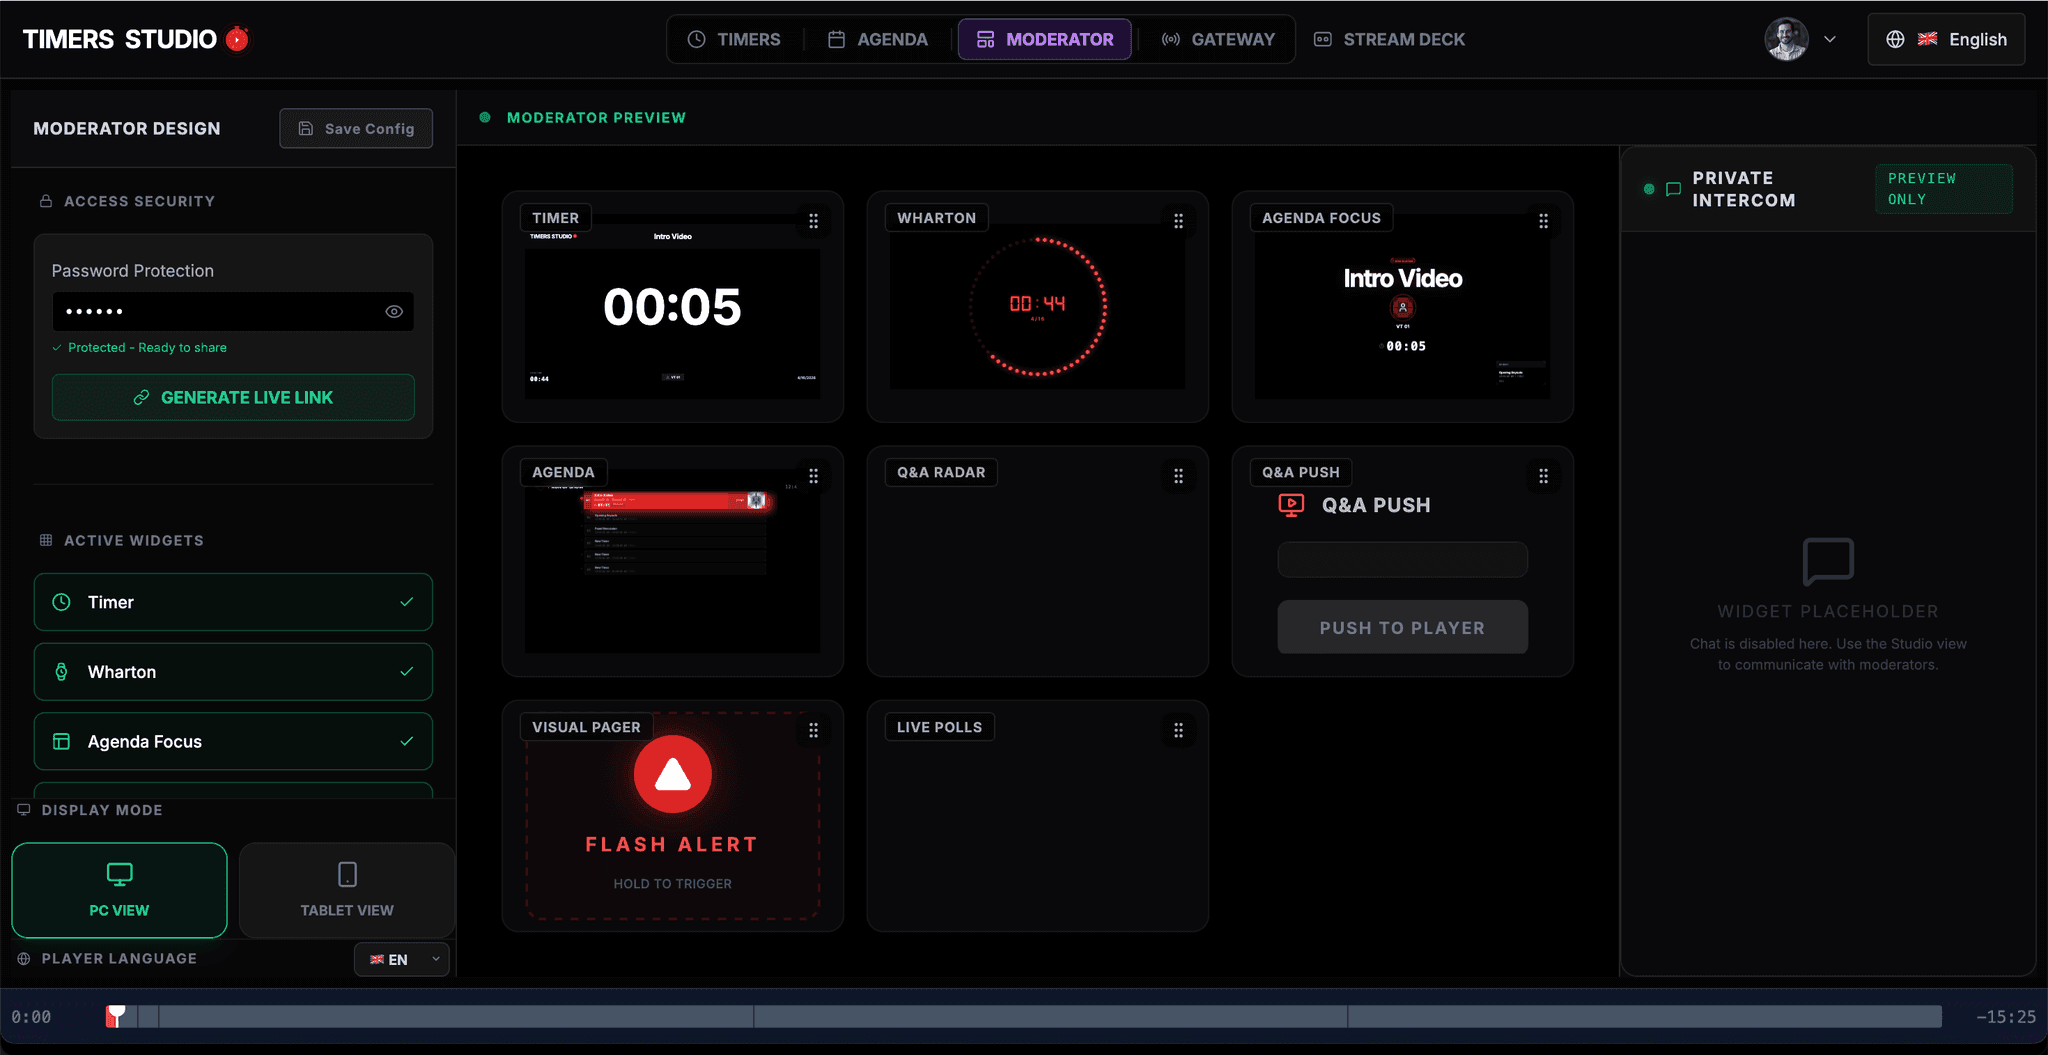The width and height of the screenshot is (2048, 1055).
Task: Click the globe icon beside Player Language
Action: 24,958
